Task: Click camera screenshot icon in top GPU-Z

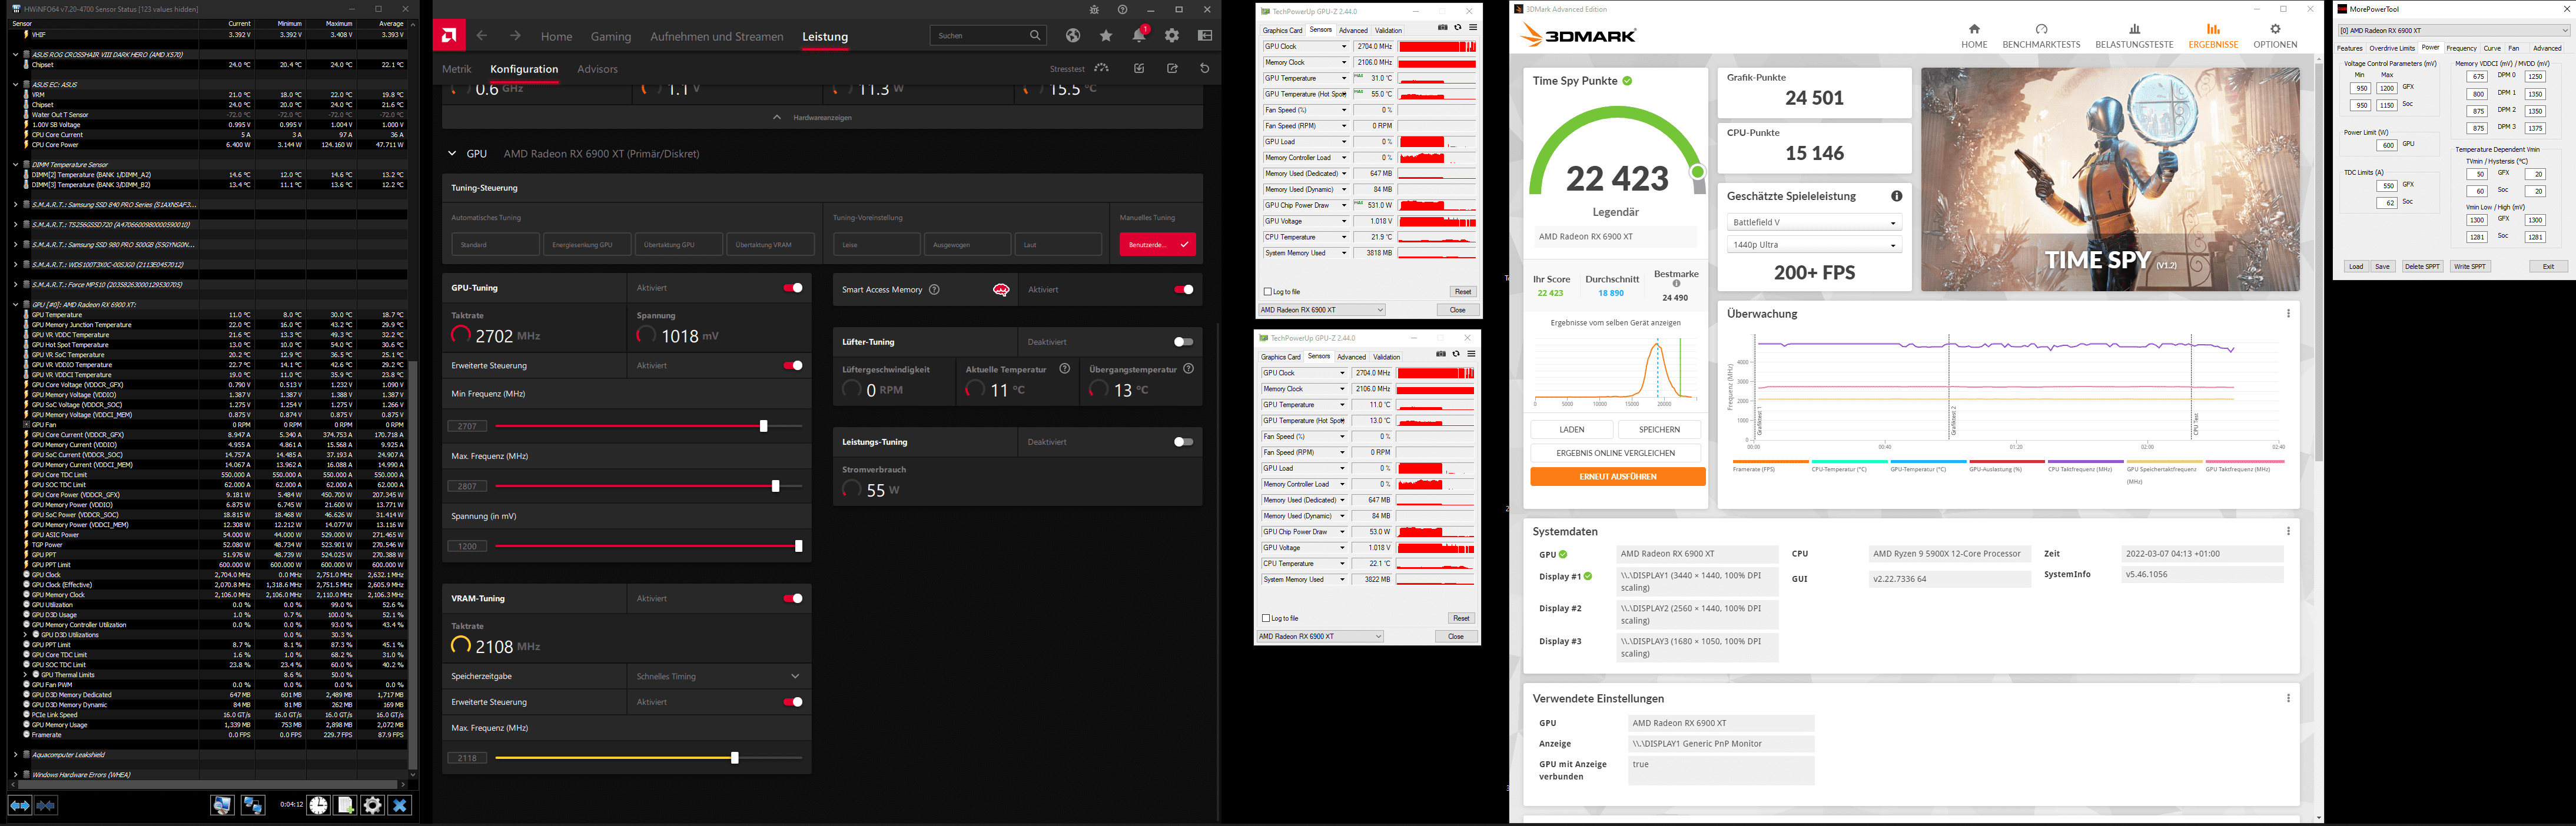Action: point(1443,28)
